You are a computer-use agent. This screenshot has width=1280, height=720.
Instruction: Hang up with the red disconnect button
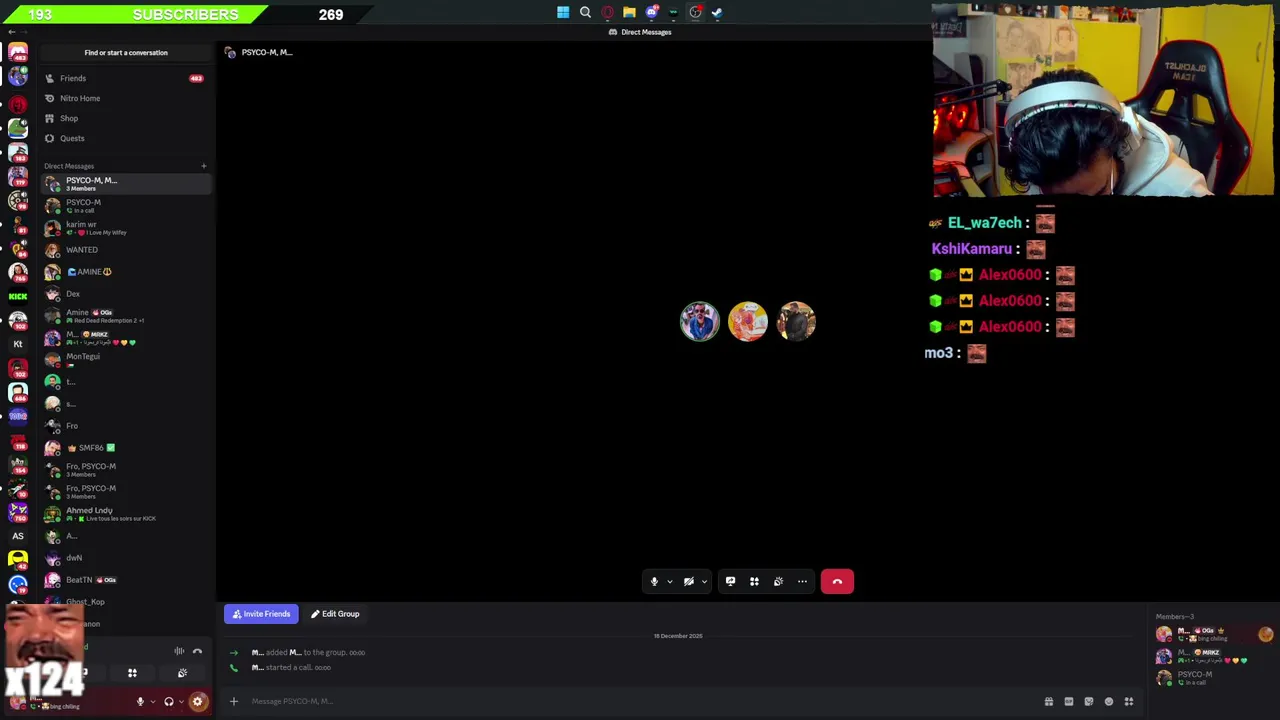tap(837, 581)
